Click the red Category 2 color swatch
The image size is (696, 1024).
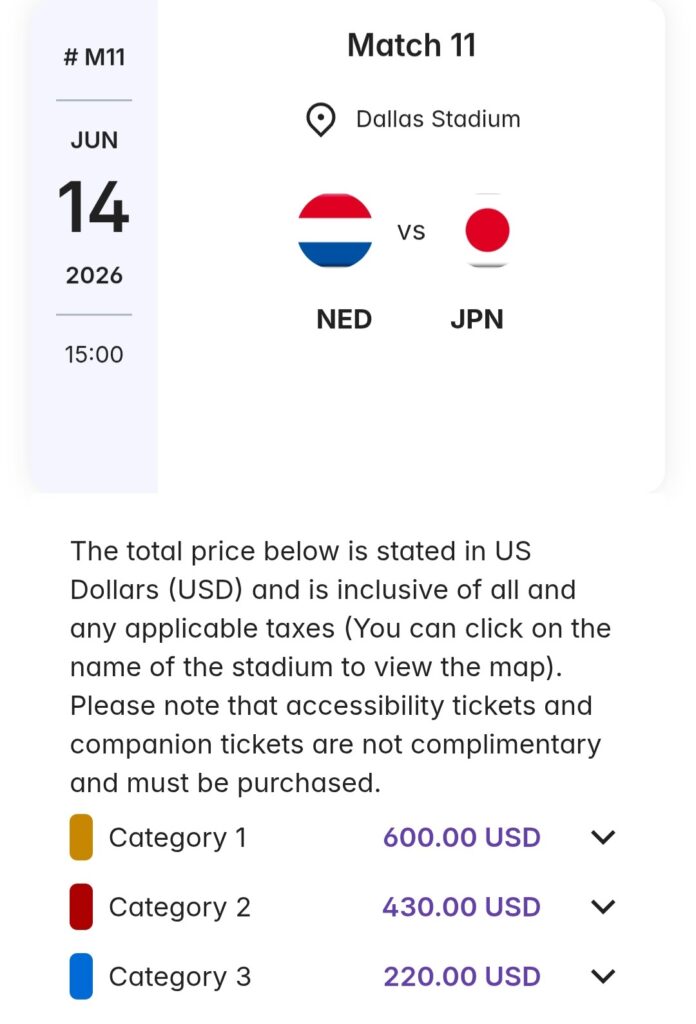point(82,907)
